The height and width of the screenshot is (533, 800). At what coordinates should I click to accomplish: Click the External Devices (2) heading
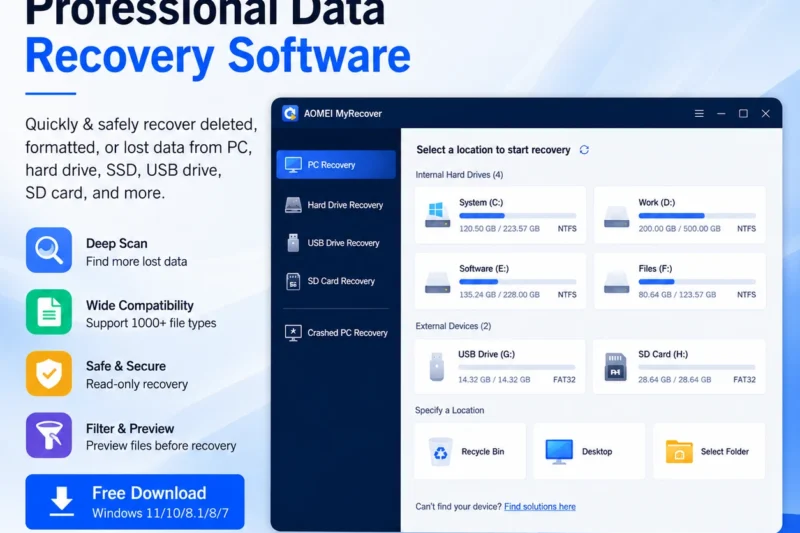(453, 326)
